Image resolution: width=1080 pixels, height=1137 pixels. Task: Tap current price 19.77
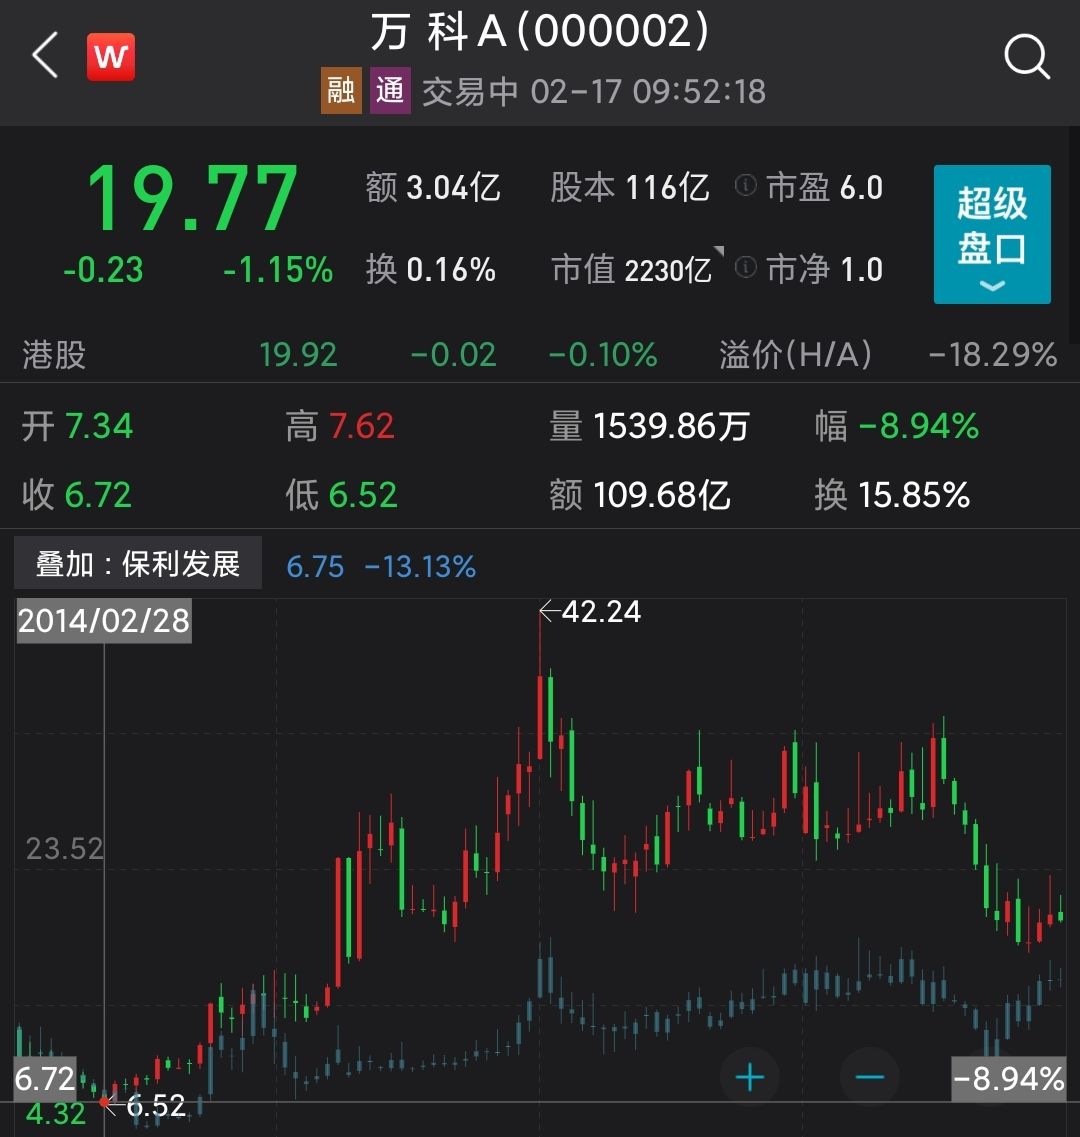[x=192, y=197]
